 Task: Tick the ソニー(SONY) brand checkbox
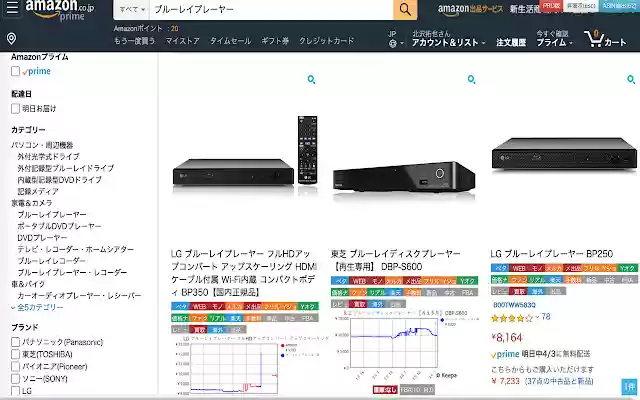coord(16,379)
